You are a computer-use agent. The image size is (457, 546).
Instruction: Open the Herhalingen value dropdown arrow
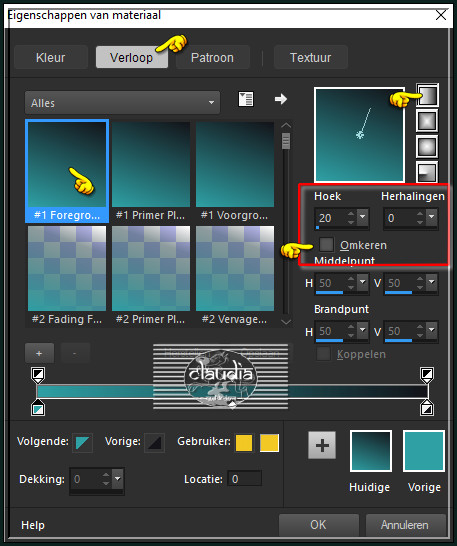(431, 217)
